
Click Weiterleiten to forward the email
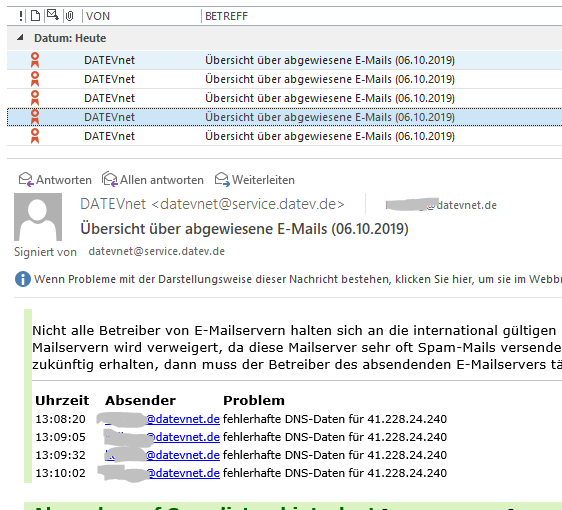[254, 180]
